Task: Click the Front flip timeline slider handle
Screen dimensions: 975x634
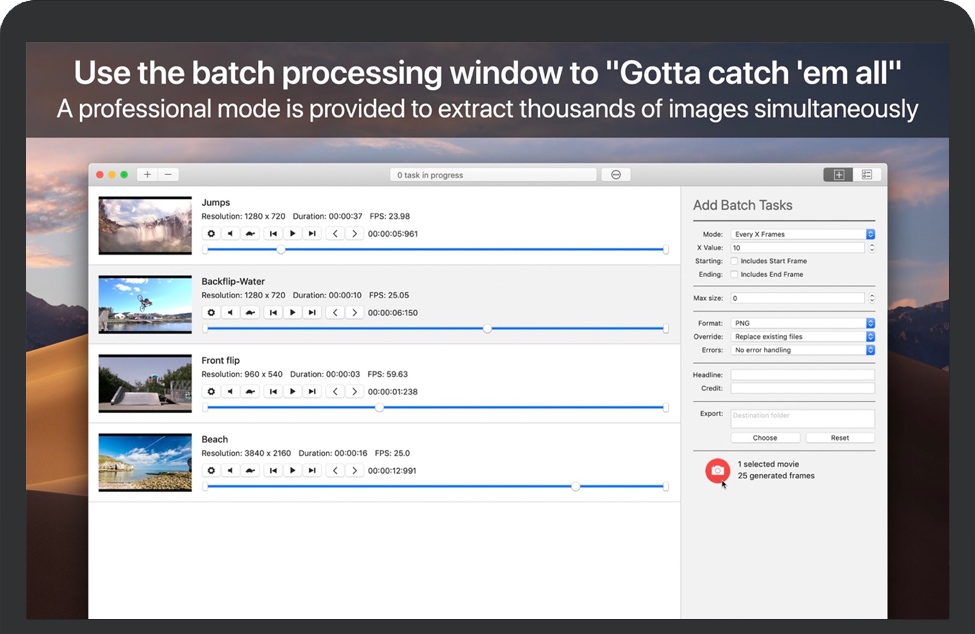Action: point(379,407)
